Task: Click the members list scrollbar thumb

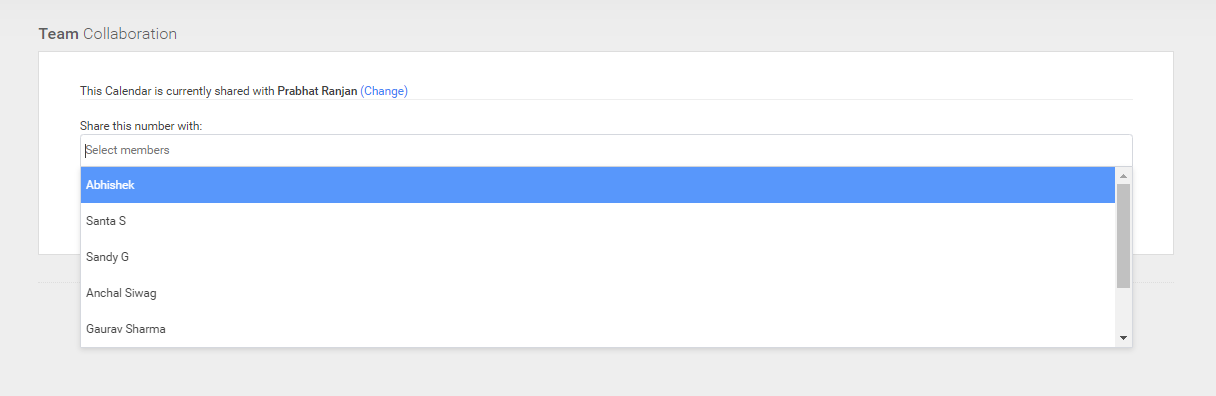Action: point(1123,235)
